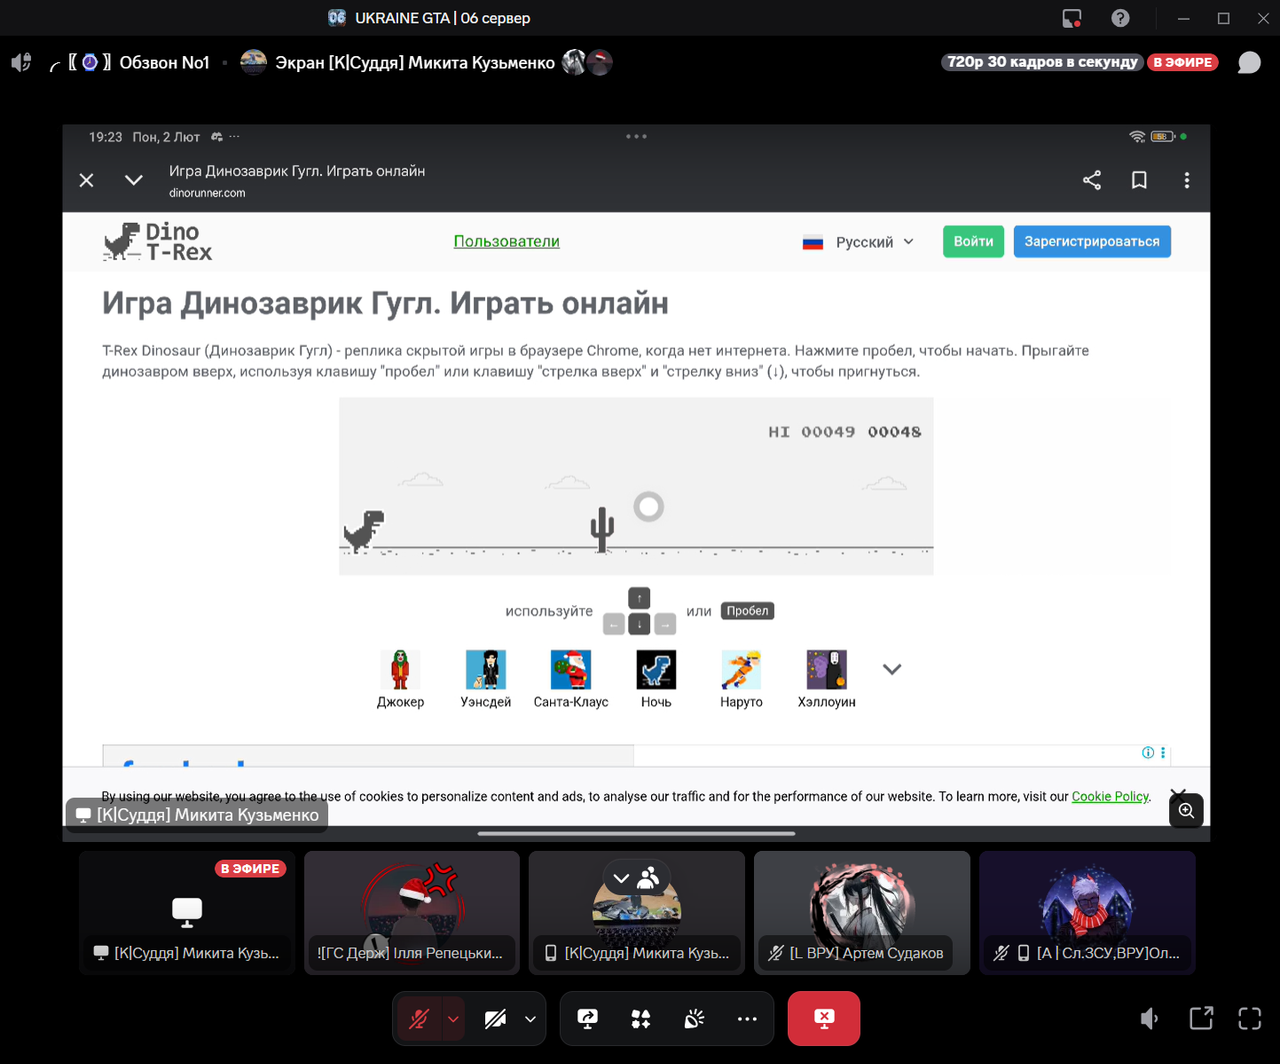The height and width of the screenshot is (1064, 1280).
Task: Choose the Санта-Клаус game skin
Action: 571,679
